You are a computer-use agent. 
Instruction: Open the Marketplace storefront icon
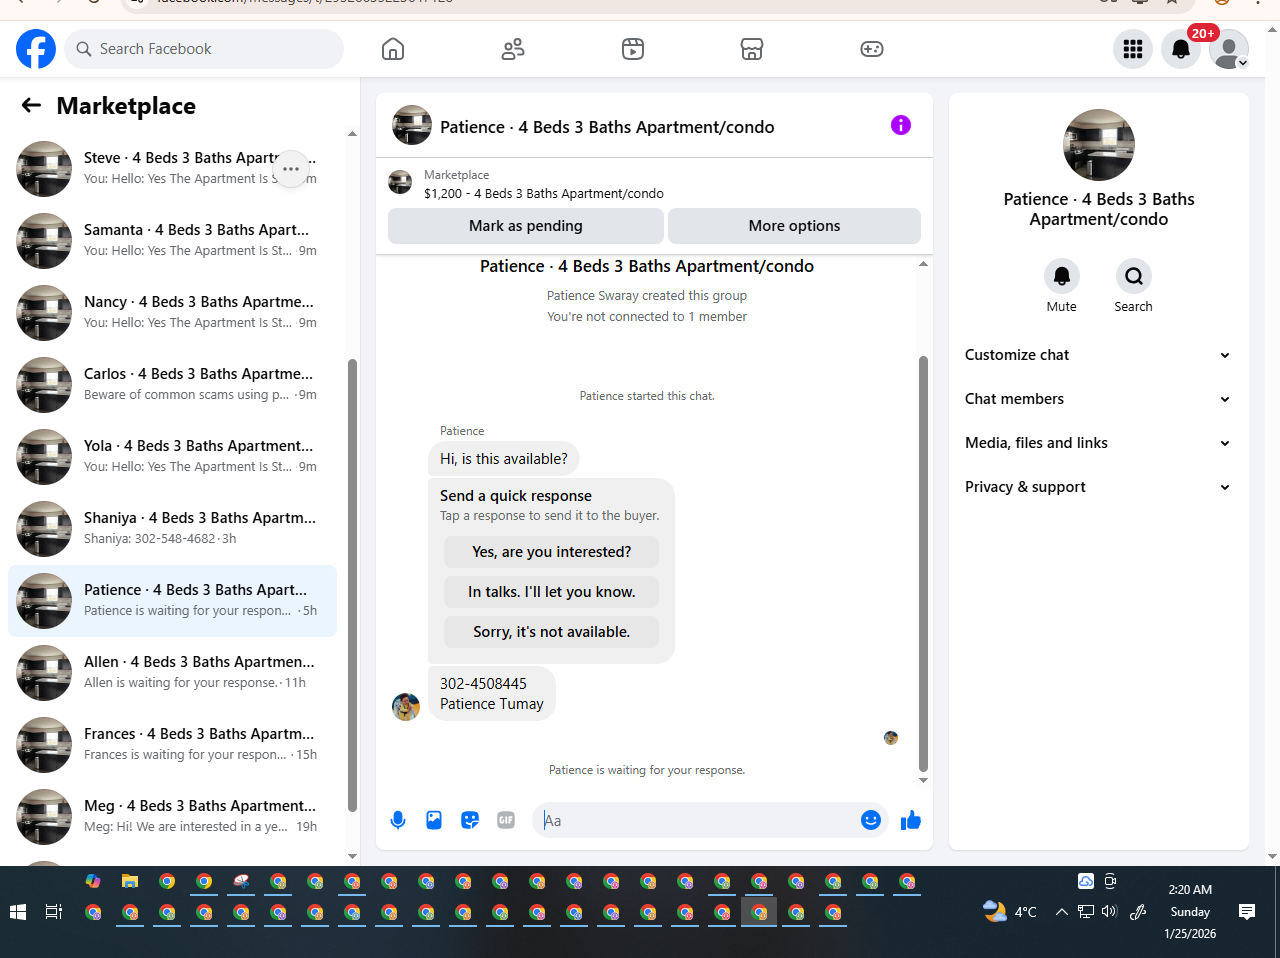[752, 49]
